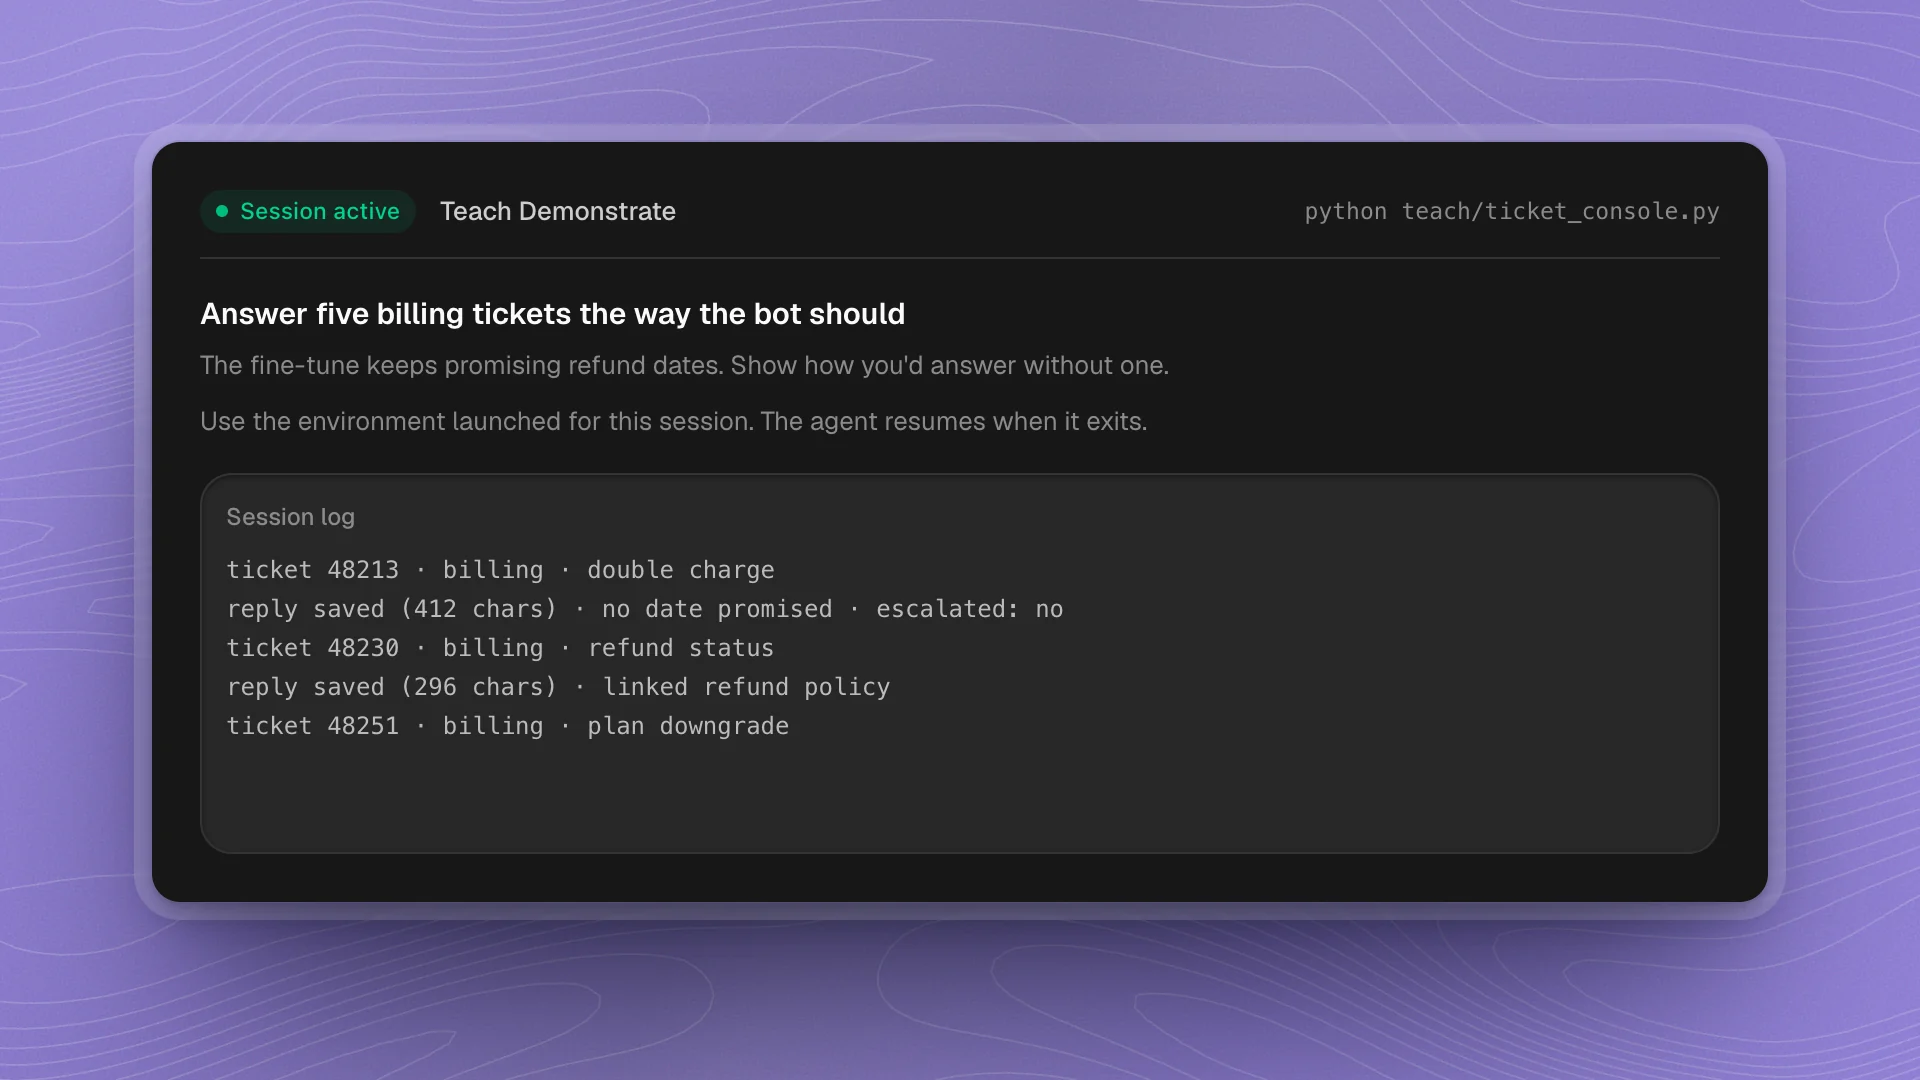Screen dimensions: 1920x1080
Task: Select log line ticket 48251 plan downgrade
Action: [x=507, y=726]
